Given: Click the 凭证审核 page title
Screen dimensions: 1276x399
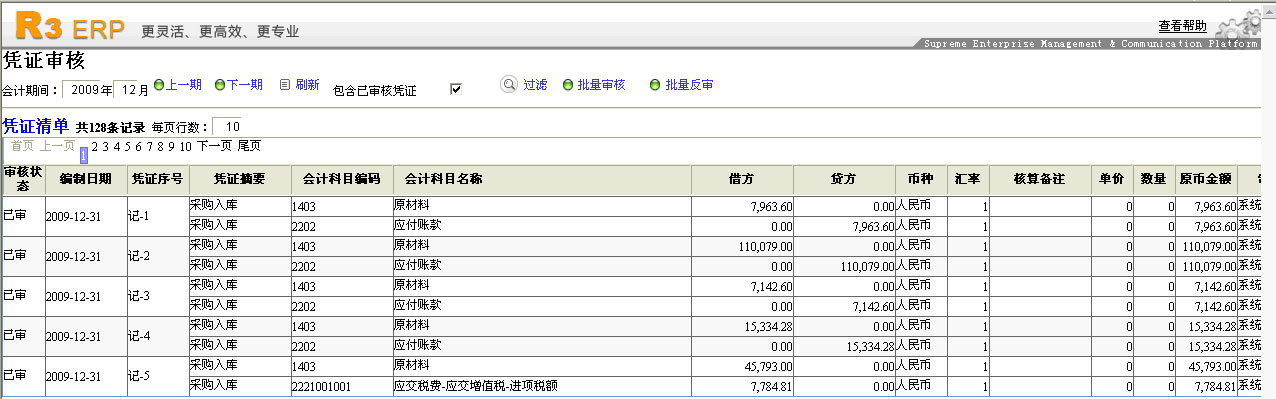Looking at the screenshot, I should 44,60.
